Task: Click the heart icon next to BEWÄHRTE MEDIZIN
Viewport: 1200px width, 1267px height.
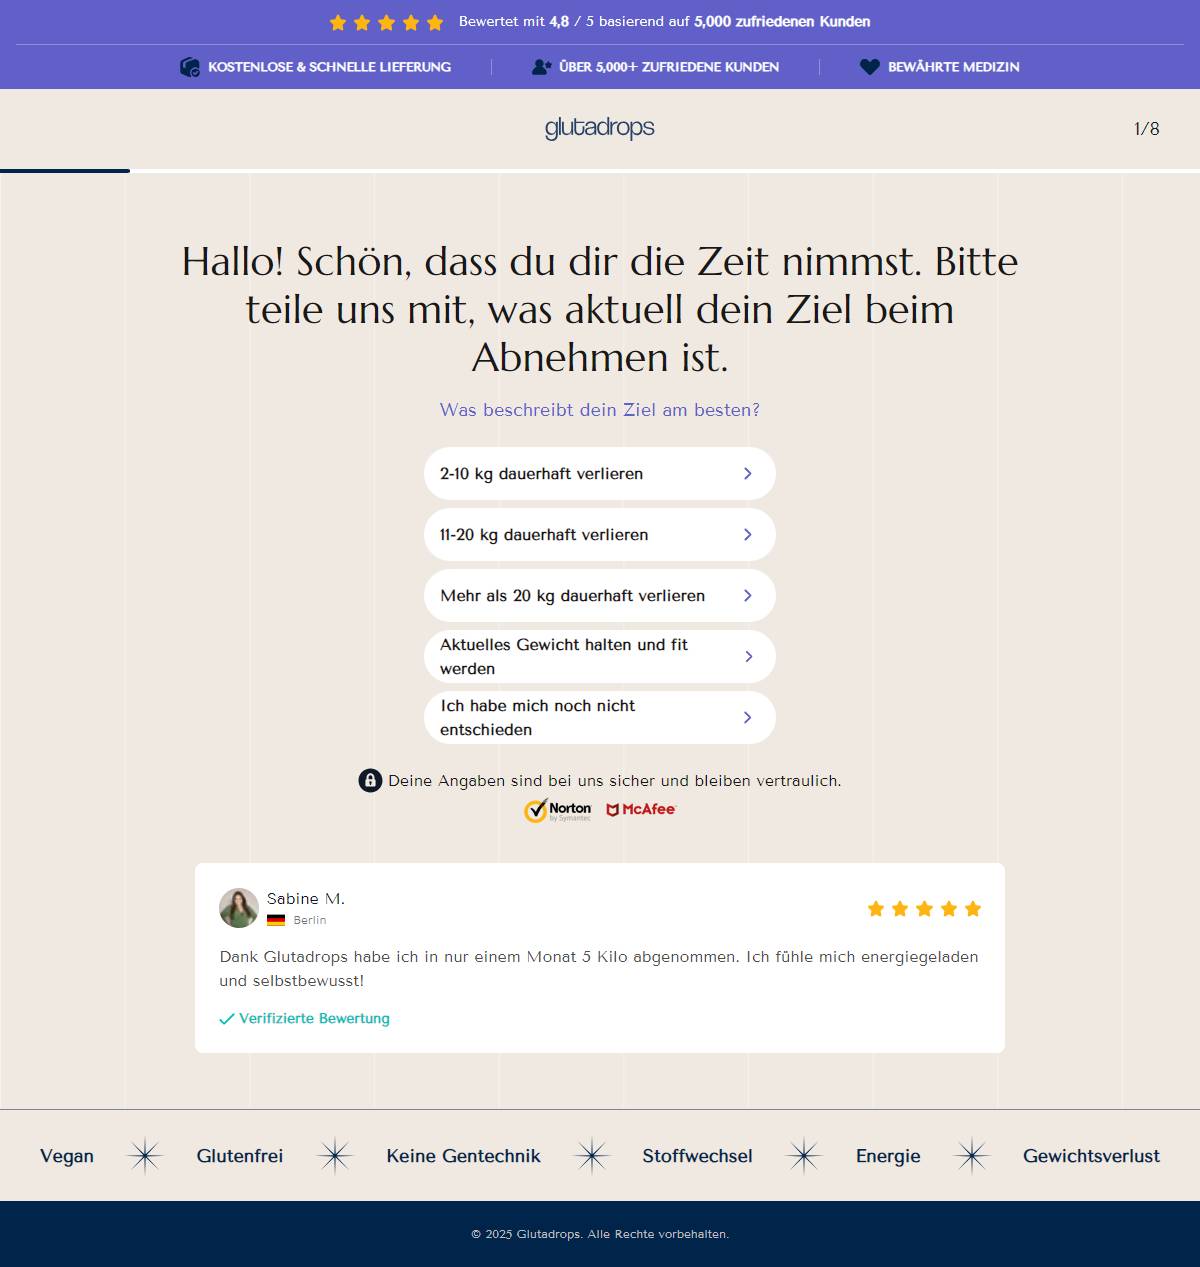Action: pos(868,66)
